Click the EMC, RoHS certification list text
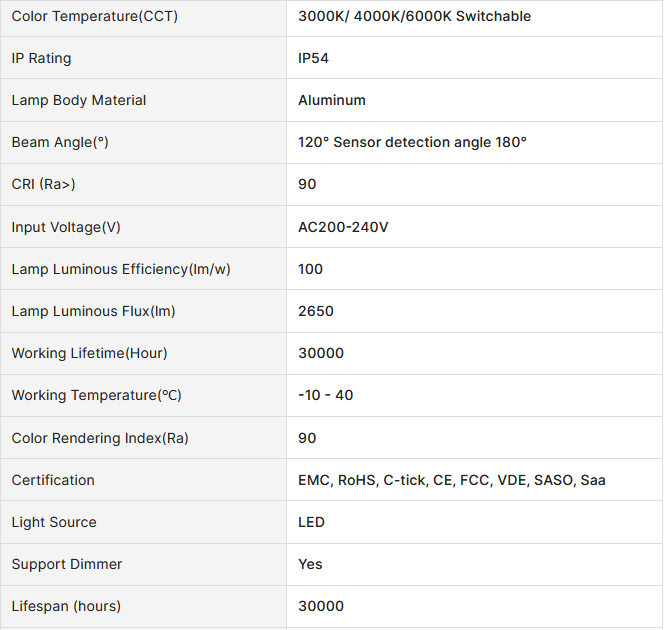Viewport: 664px width, 630px height. pyautogui.click(x=451, y=480)
